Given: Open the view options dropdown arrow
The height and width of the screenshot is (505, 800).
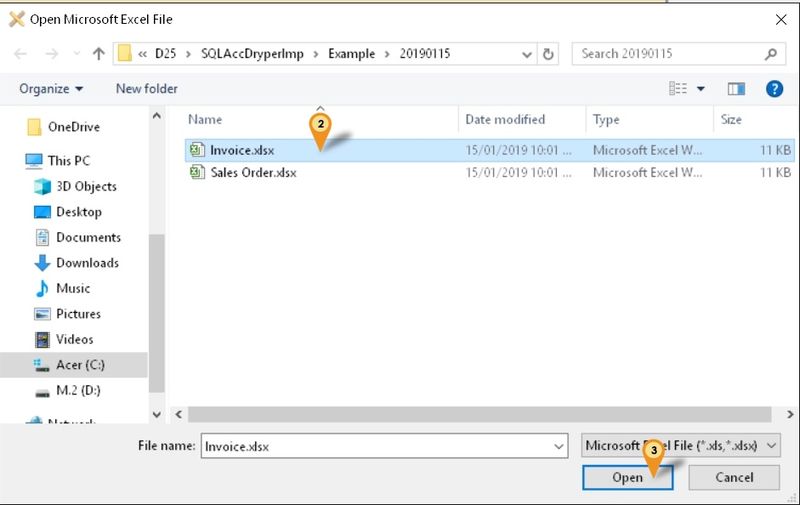Looking at the screenshot, I should (x=701, y=89).
